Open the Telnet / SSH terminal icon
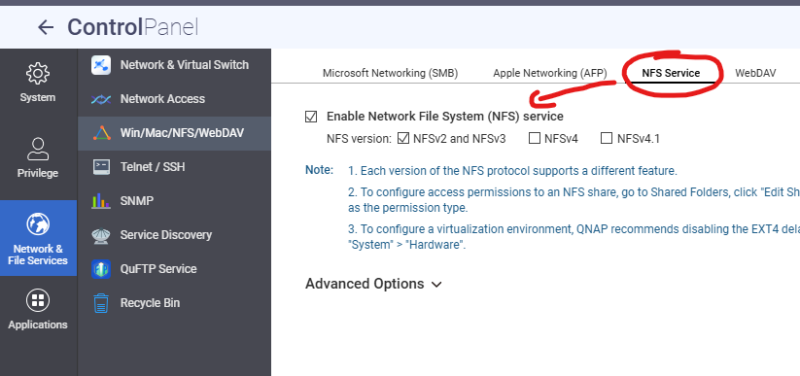800x376 pixels. [101, 167]
